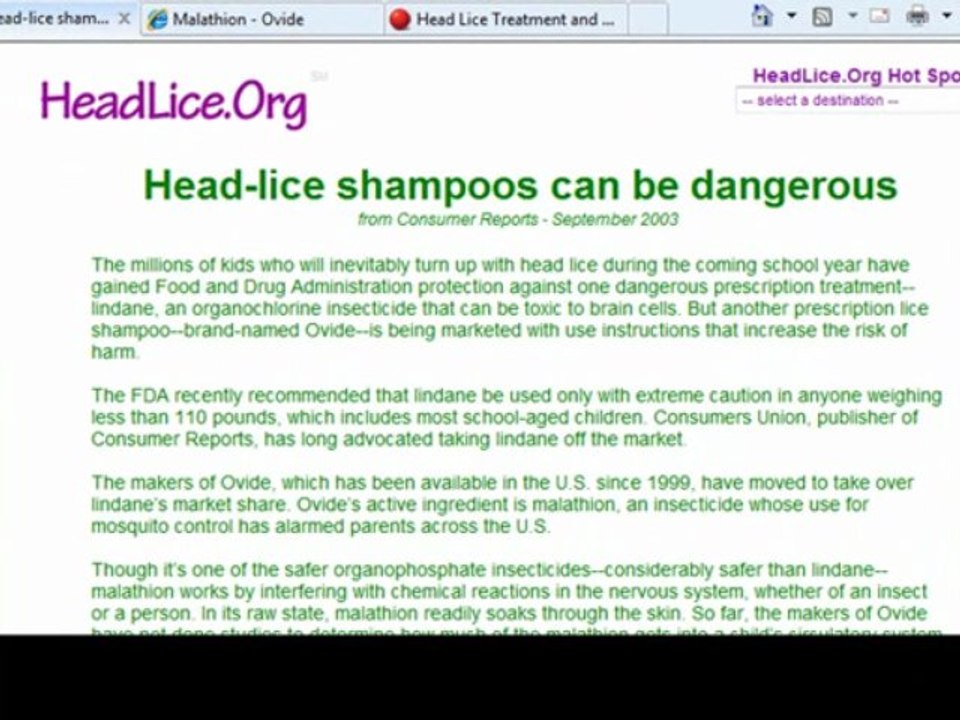The height and width of the screenshot is (720, 960).
Task: Click the red circle icon on Head Lice Treatment tab
Action: pyautogui.click(x=400, y=20)
